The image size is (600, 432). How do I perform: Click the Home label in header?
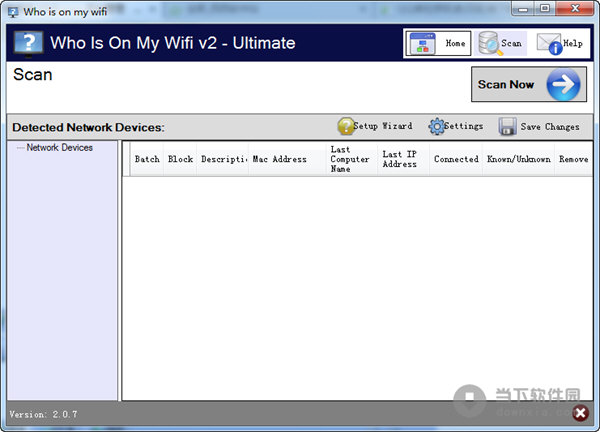455,43
